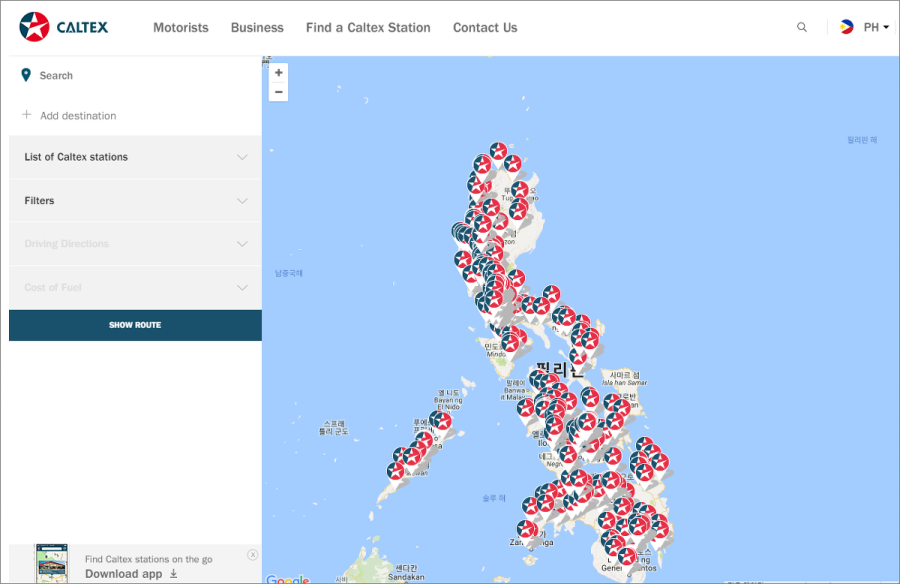
Task: Open the Contact Us page
Action: pos(485,28)
